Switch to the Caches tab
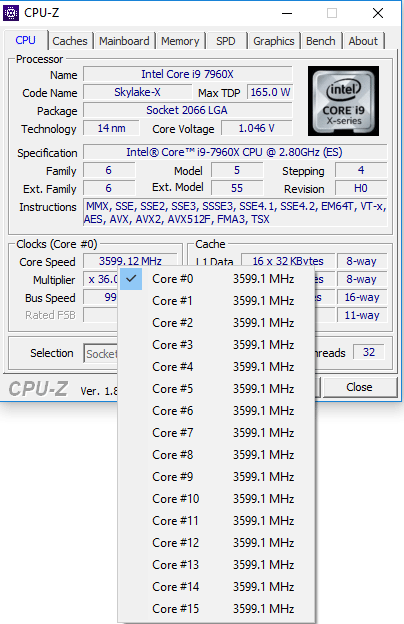The height and width of the screenshot is (624, 404). coord(70,41)
